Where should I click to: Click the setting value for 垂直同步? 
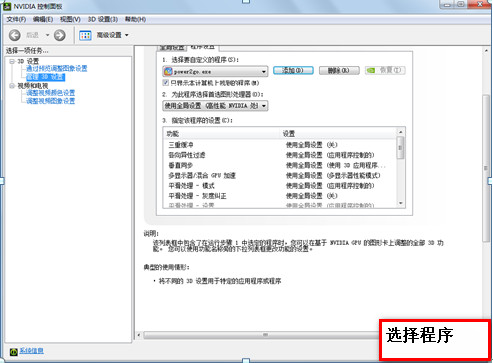coord(335,165)
